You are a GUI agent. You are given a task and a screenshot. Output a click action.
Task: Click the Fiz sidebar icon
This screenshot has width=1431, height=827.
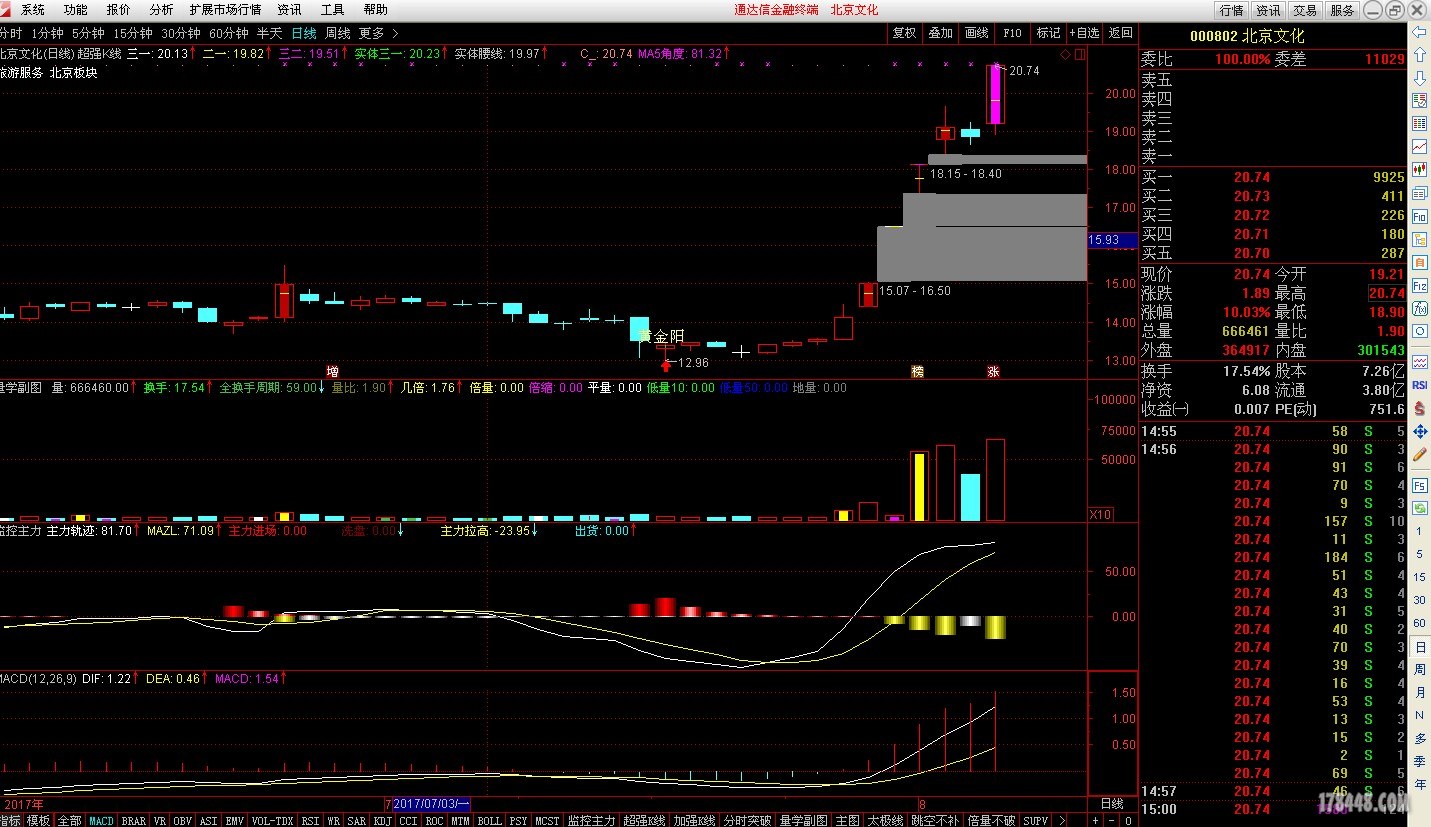coord(1419,285)
